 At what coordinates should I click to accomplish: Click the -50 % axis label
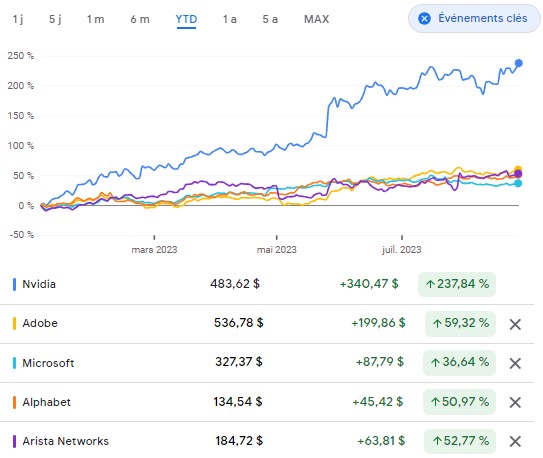[x=22, y=235]
